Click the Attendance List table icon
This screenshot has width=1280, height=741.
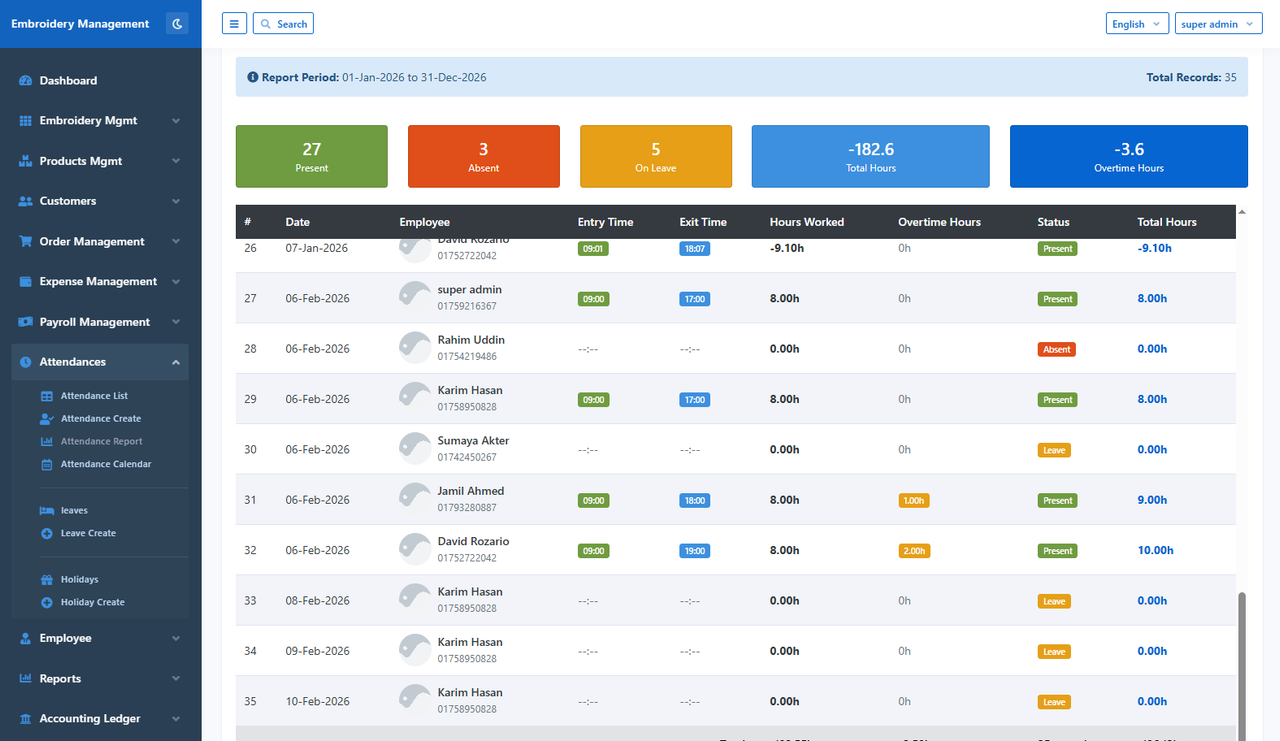click(47, 396)
